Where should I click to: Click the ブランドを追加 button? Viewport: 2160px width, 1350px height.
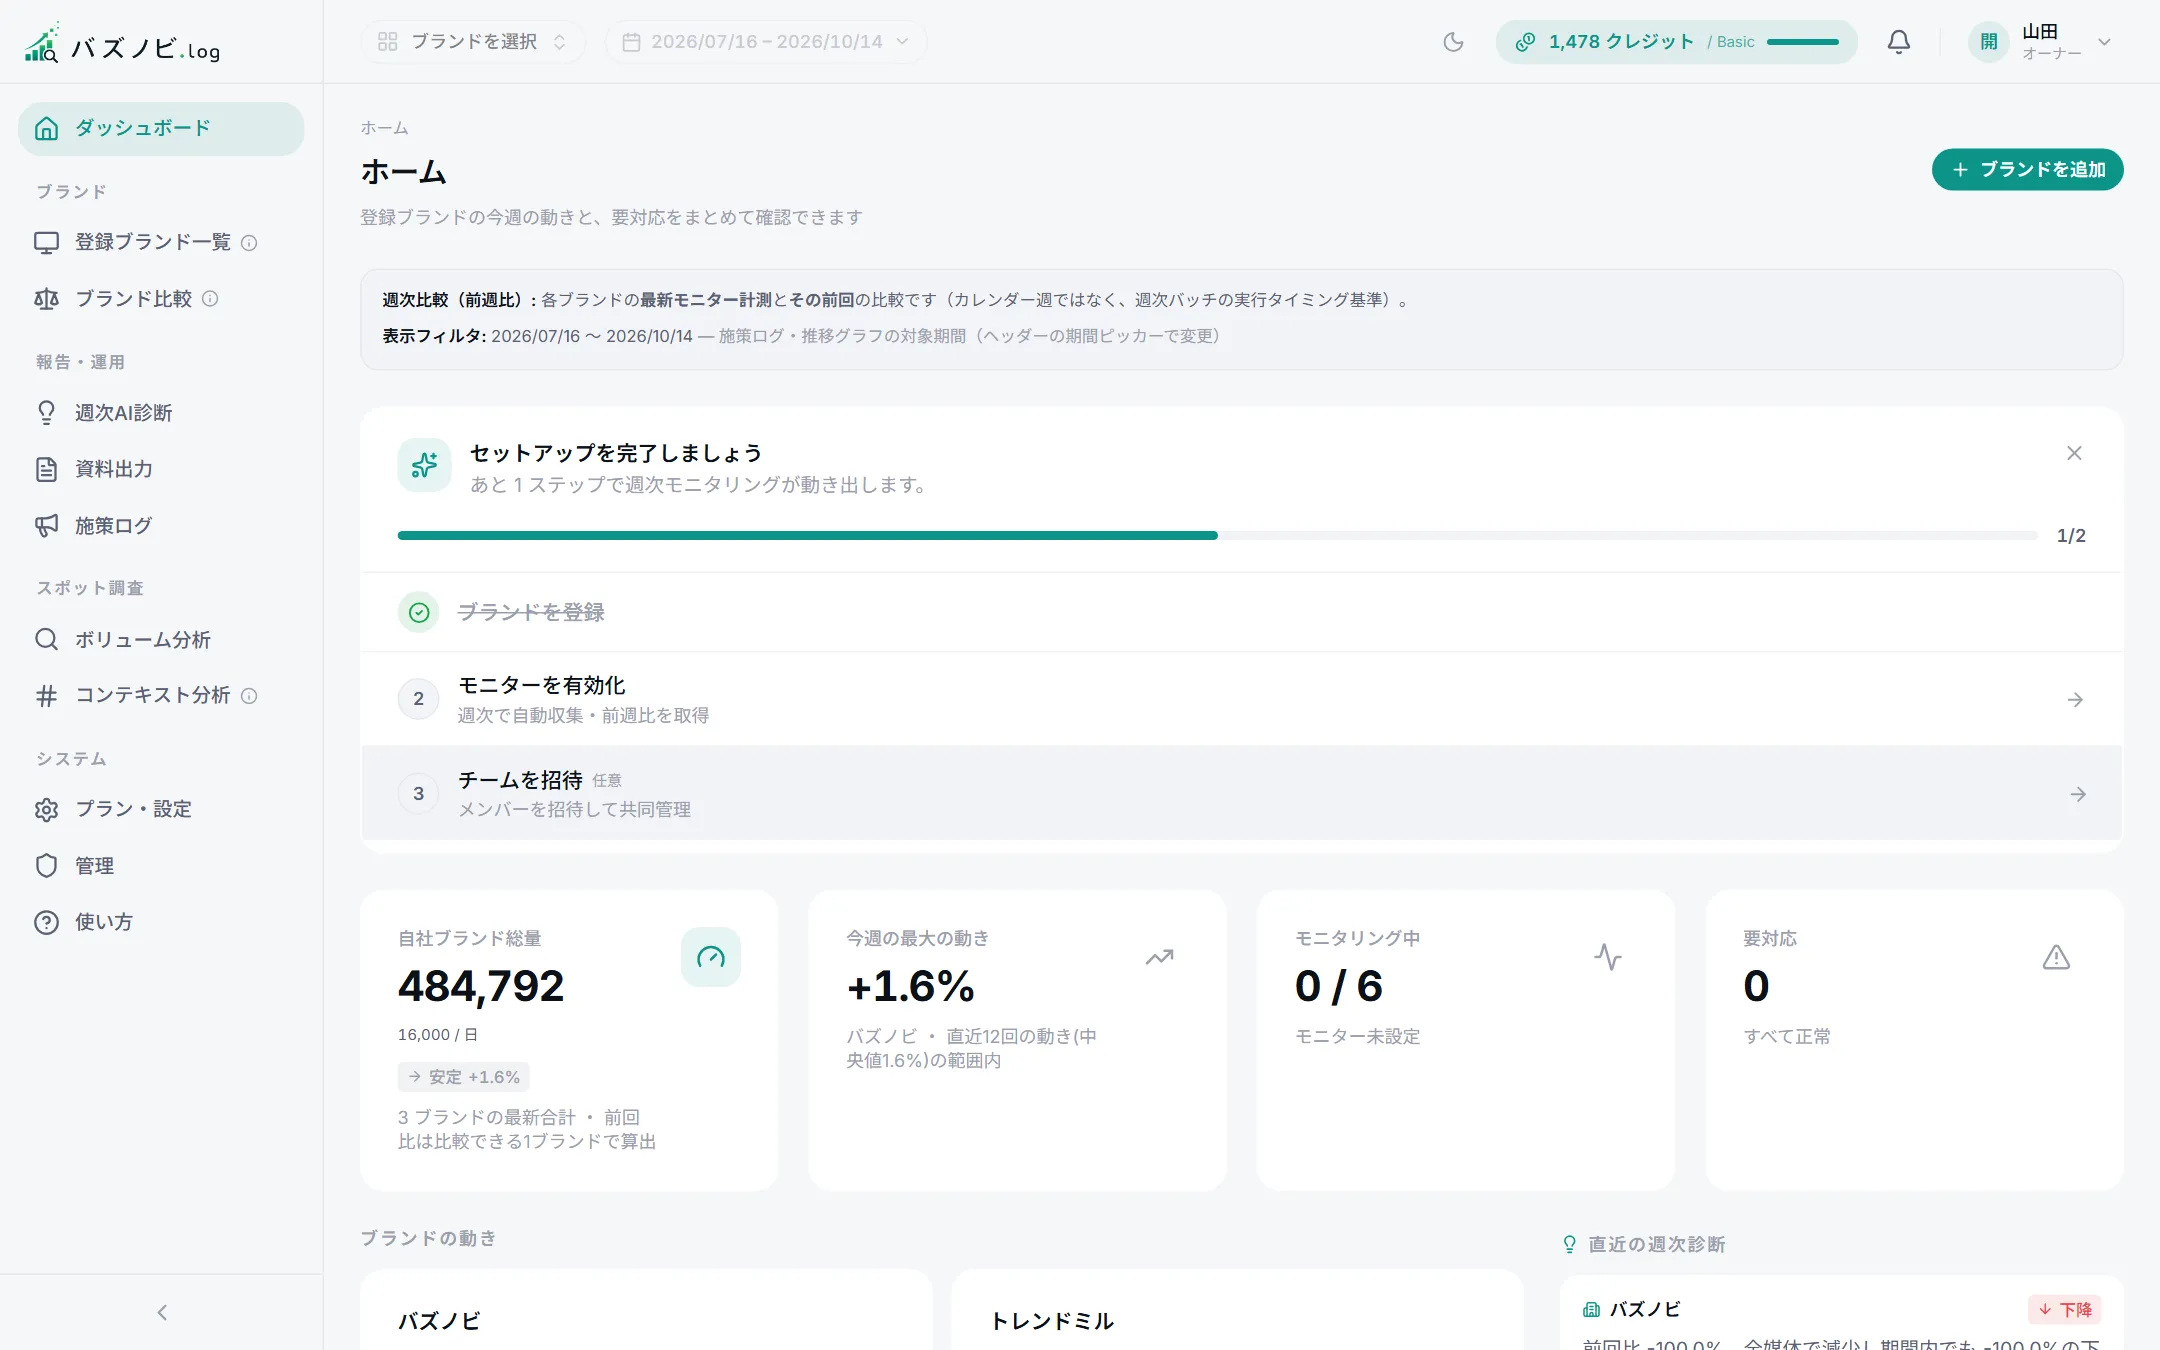click(2027, 170)
